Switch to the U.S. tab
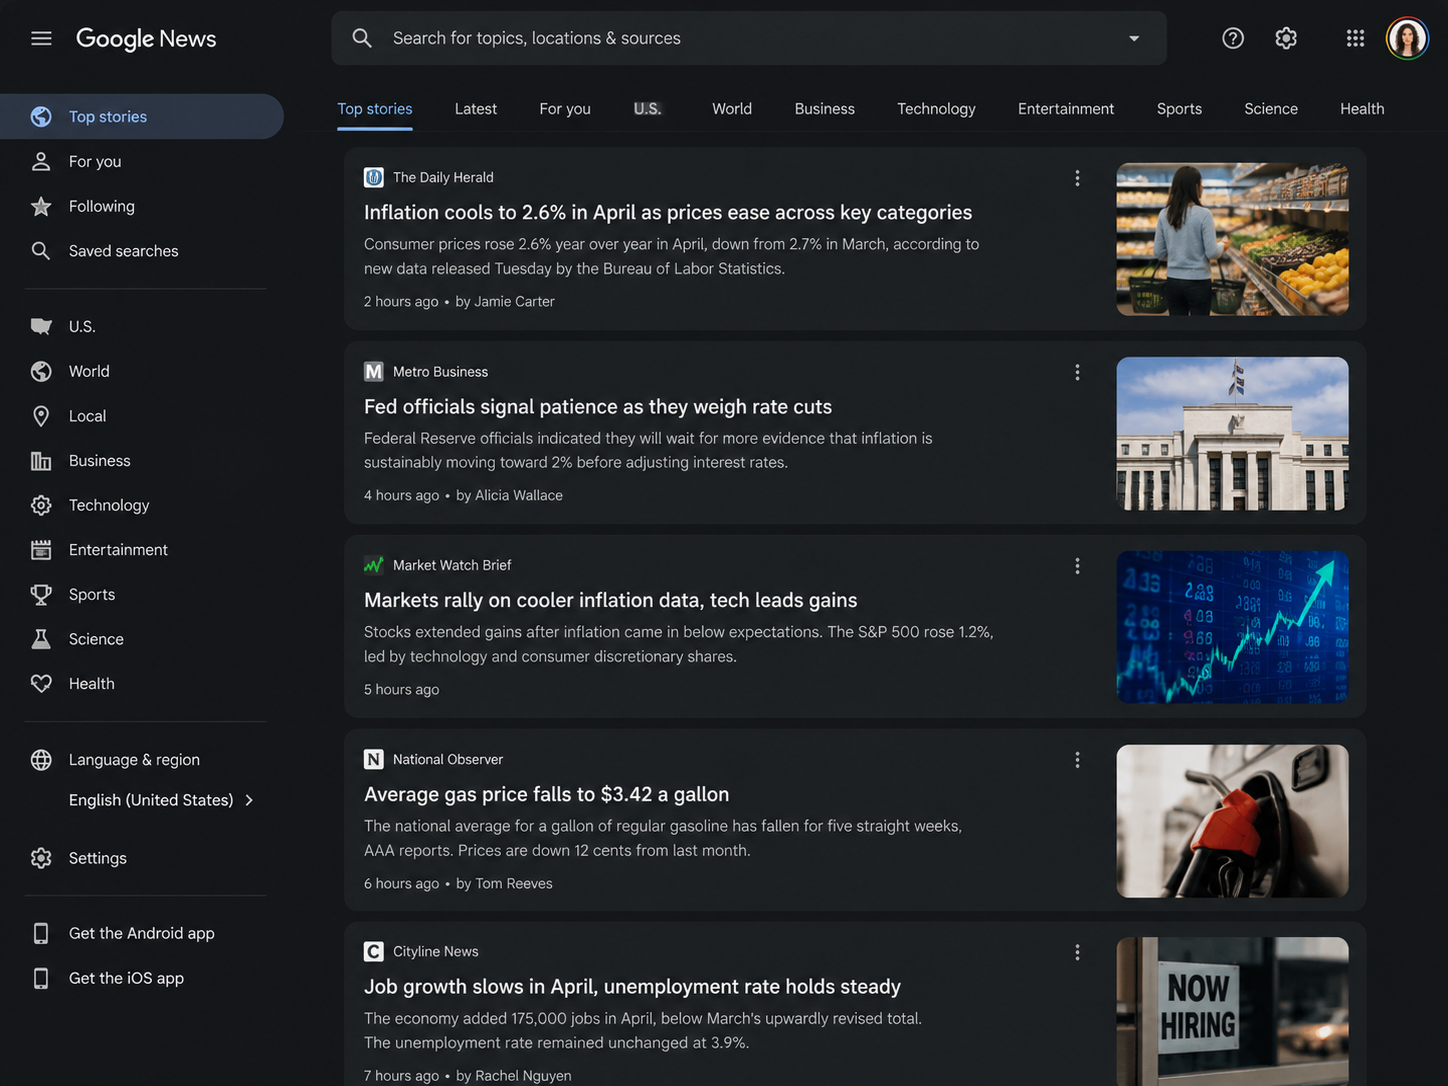The image size is (1448, 1086). pyautogui.click(x=648, y=109)
